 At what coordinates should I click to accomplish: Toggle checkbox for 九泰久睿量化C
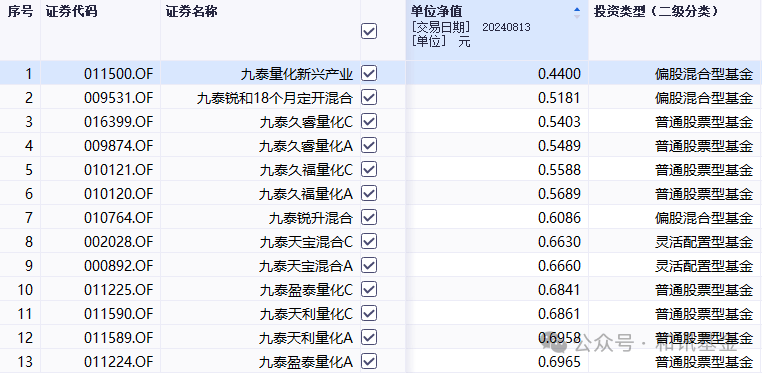tap(369, 122)
